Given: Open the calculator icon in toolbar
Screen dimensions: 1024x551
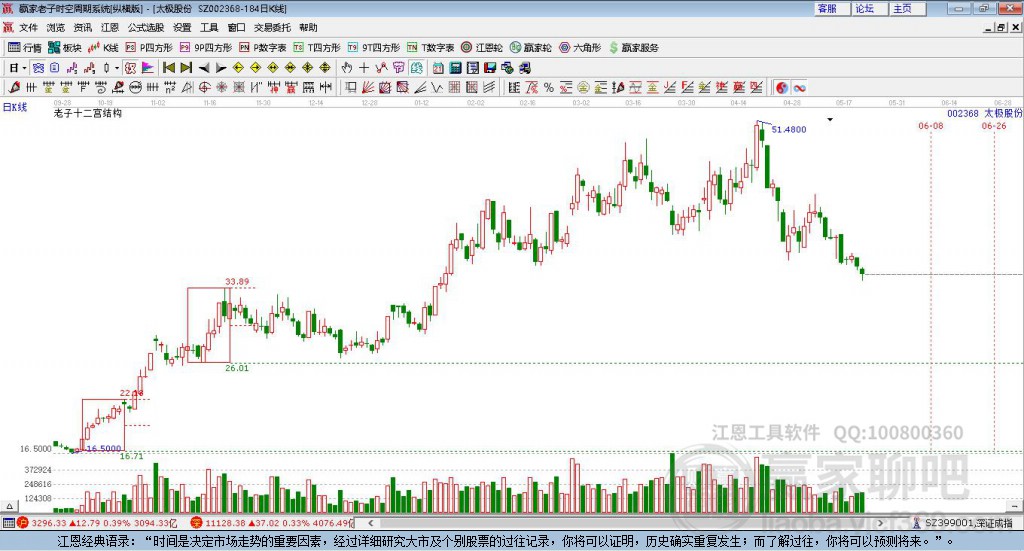Looking at the screenshot, I should tap(455, 68).
